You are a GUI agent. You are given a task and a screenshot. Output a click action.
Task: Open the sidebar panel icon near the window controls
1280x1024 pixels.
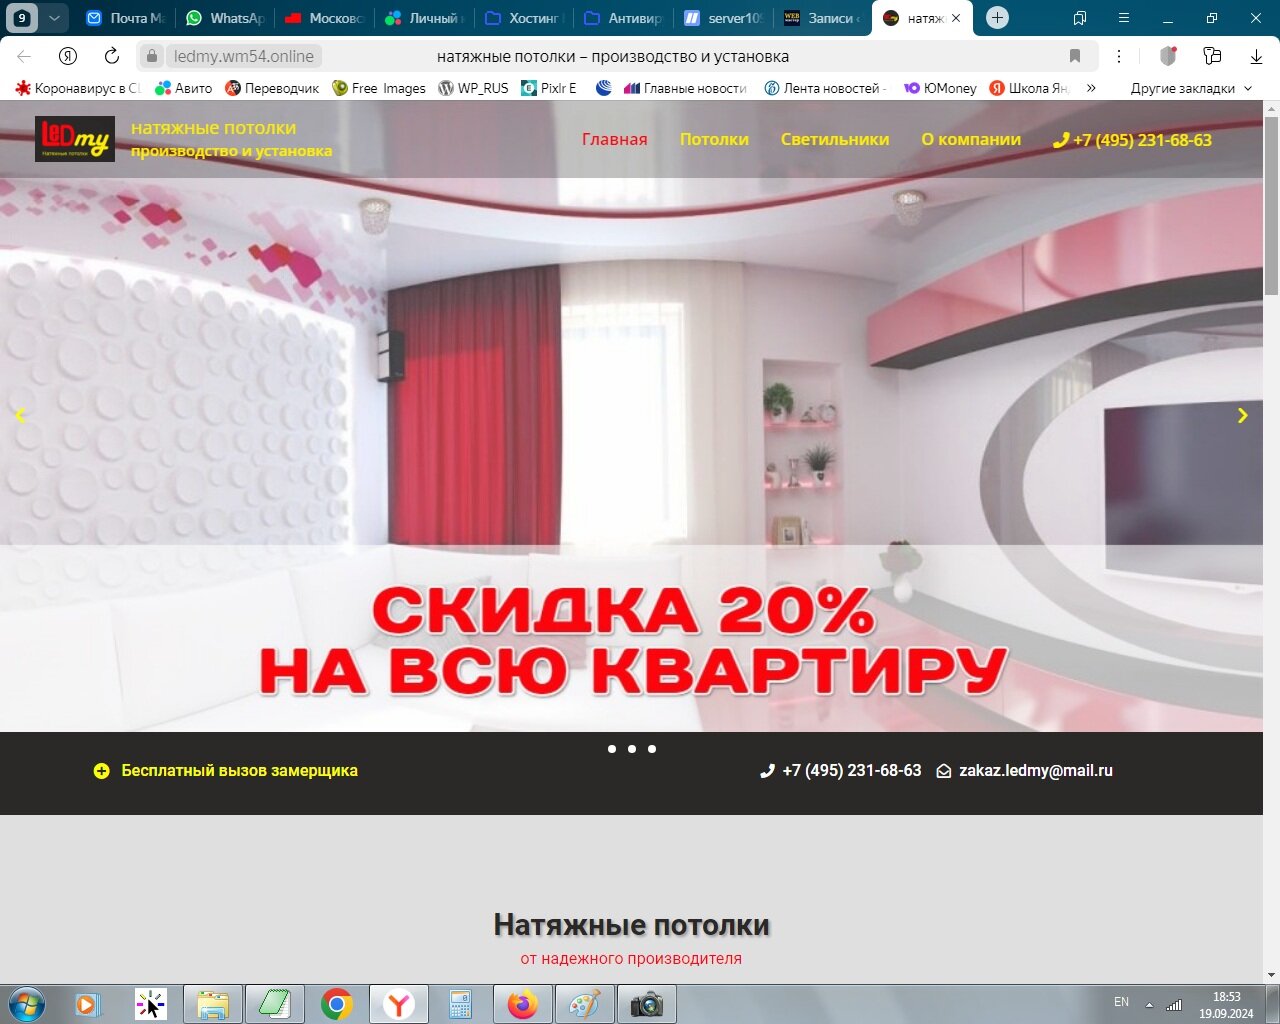click(1080, 18)
